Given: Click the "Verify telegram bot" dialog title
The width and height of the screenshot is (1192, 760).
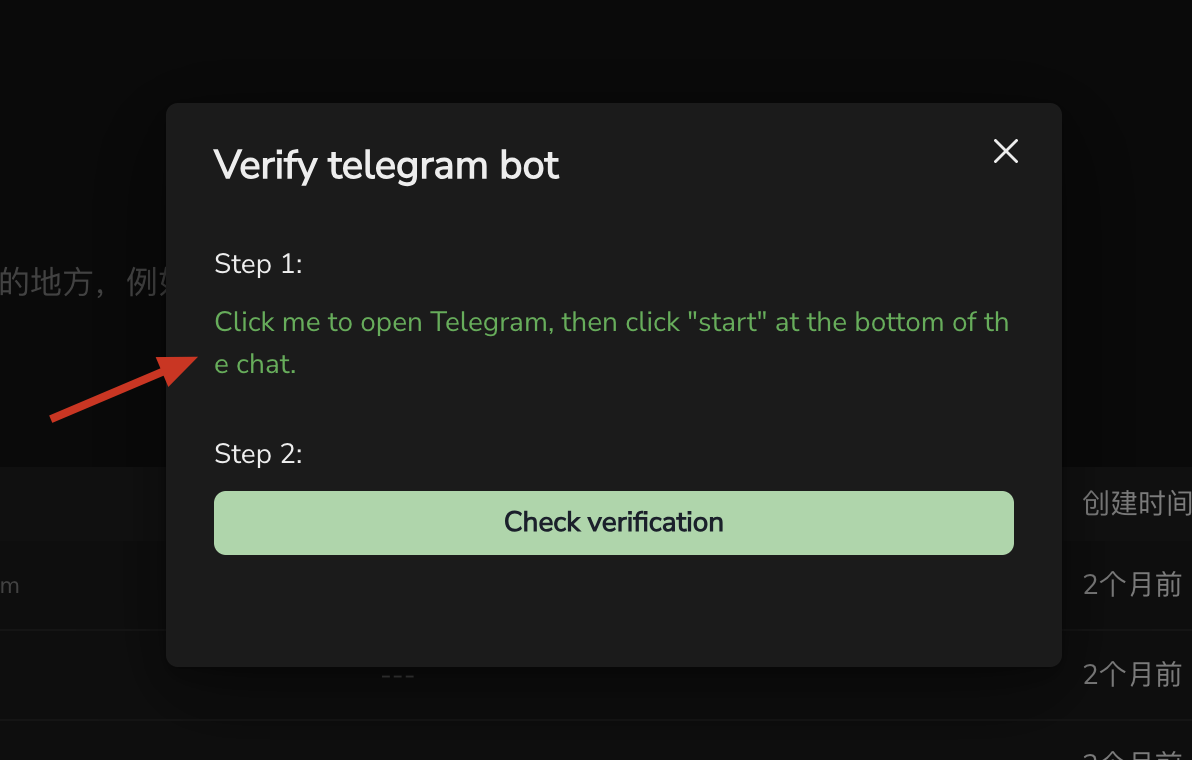Looking at the screenshot, I should coord(386,165).
